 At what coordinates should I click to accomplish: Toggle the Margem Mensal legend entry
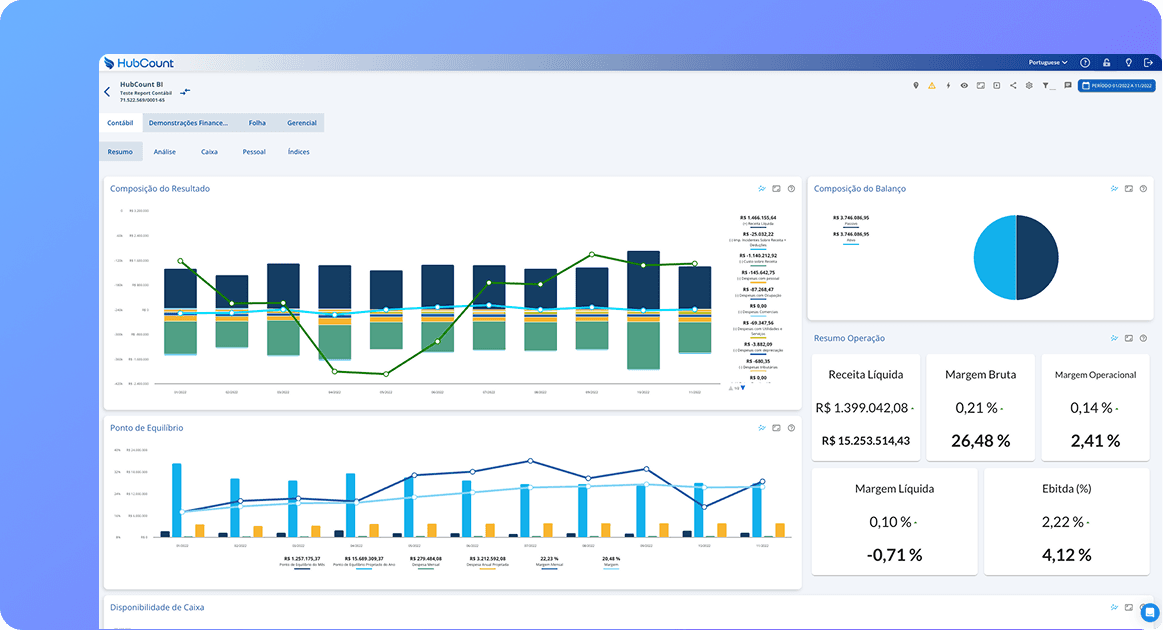pyautogui.click(x=549, y=562)
